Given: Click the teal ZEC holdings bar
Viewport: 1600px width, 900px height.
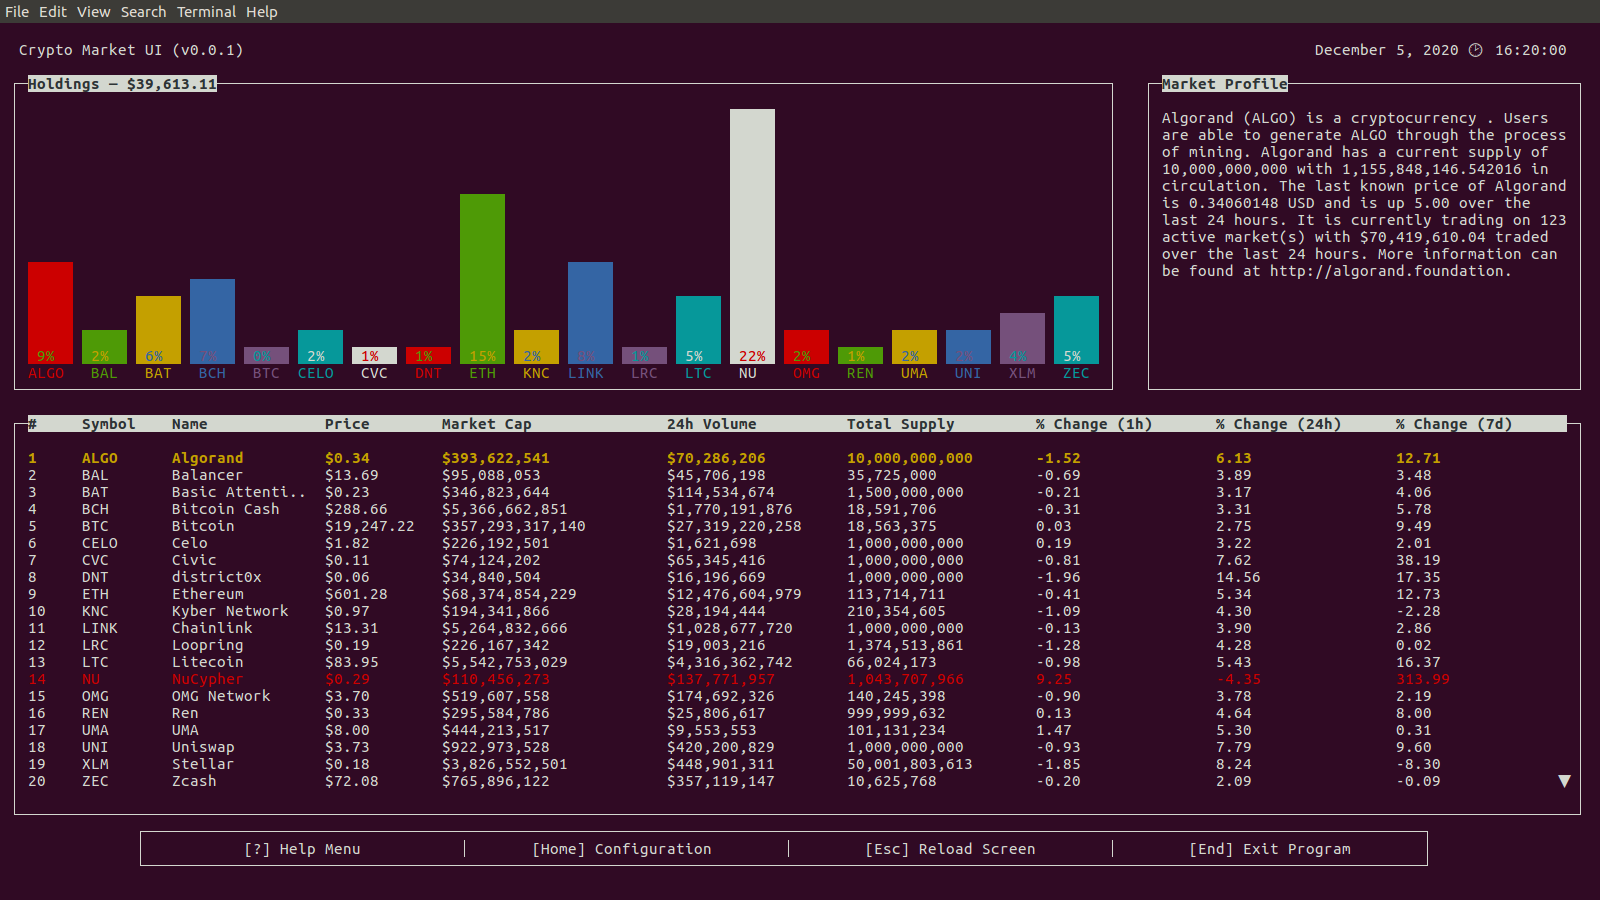Looking at the screenshot, I should click(x=1076, y=330).
